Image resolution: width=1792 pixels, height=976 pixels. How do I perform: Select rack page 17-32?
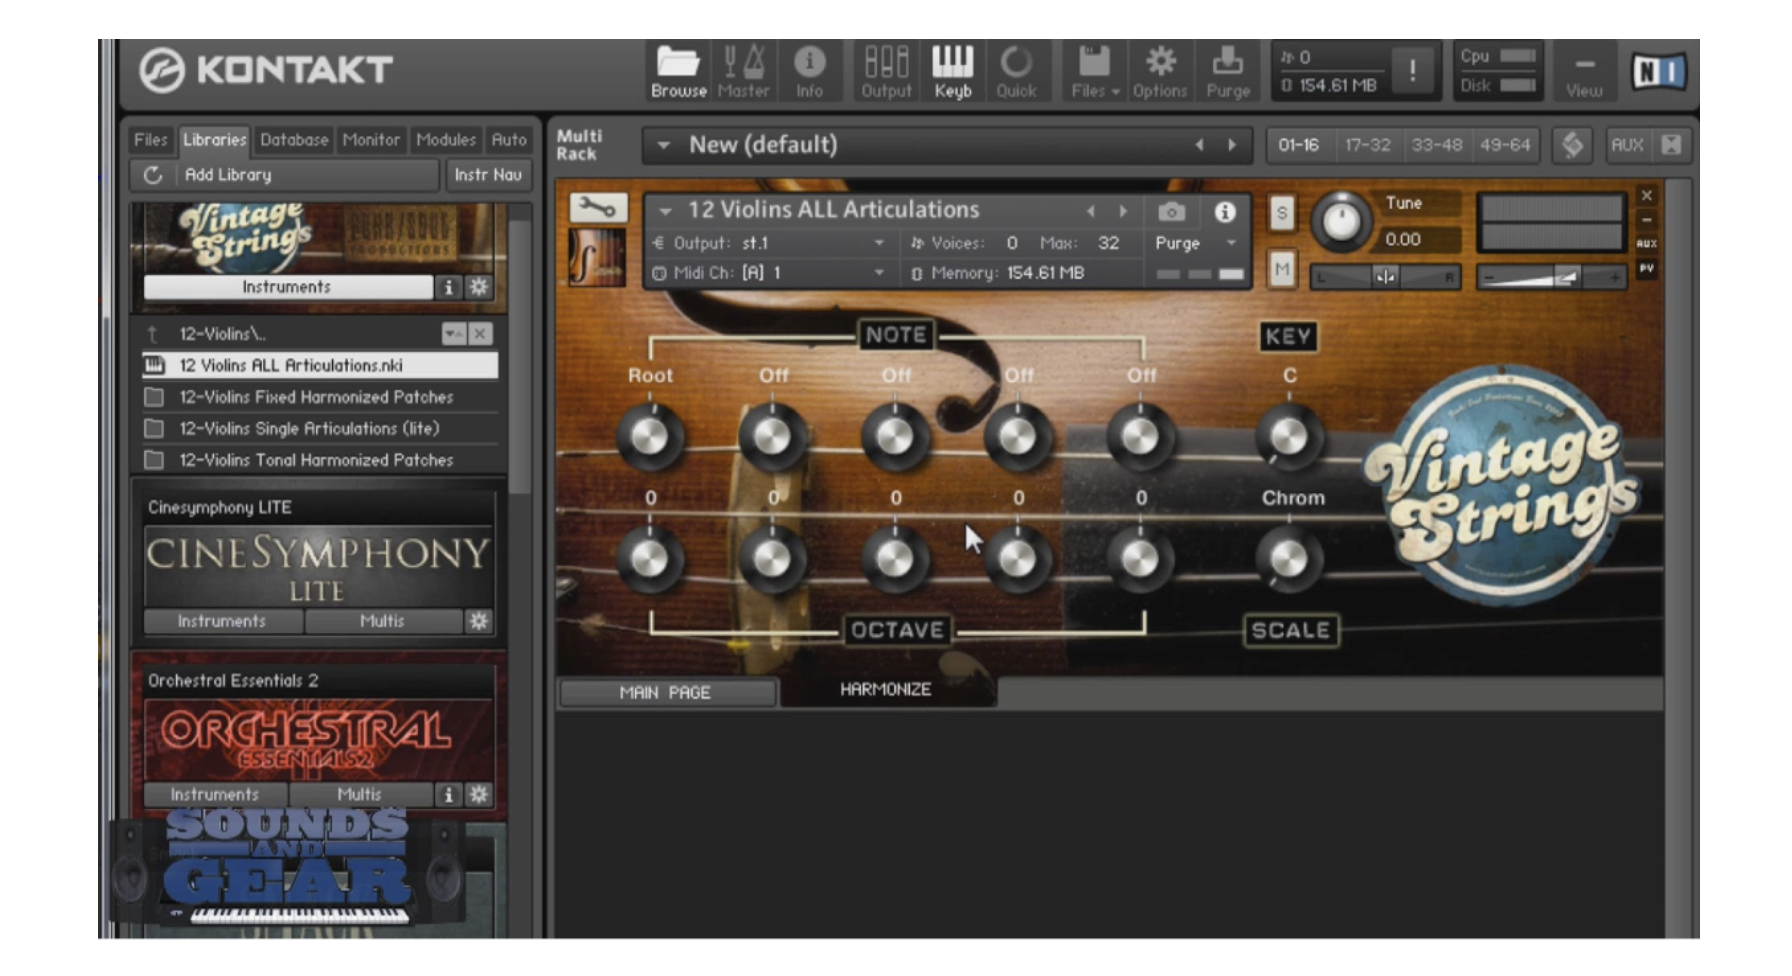pyautogui.click(x=1367, y=145)
